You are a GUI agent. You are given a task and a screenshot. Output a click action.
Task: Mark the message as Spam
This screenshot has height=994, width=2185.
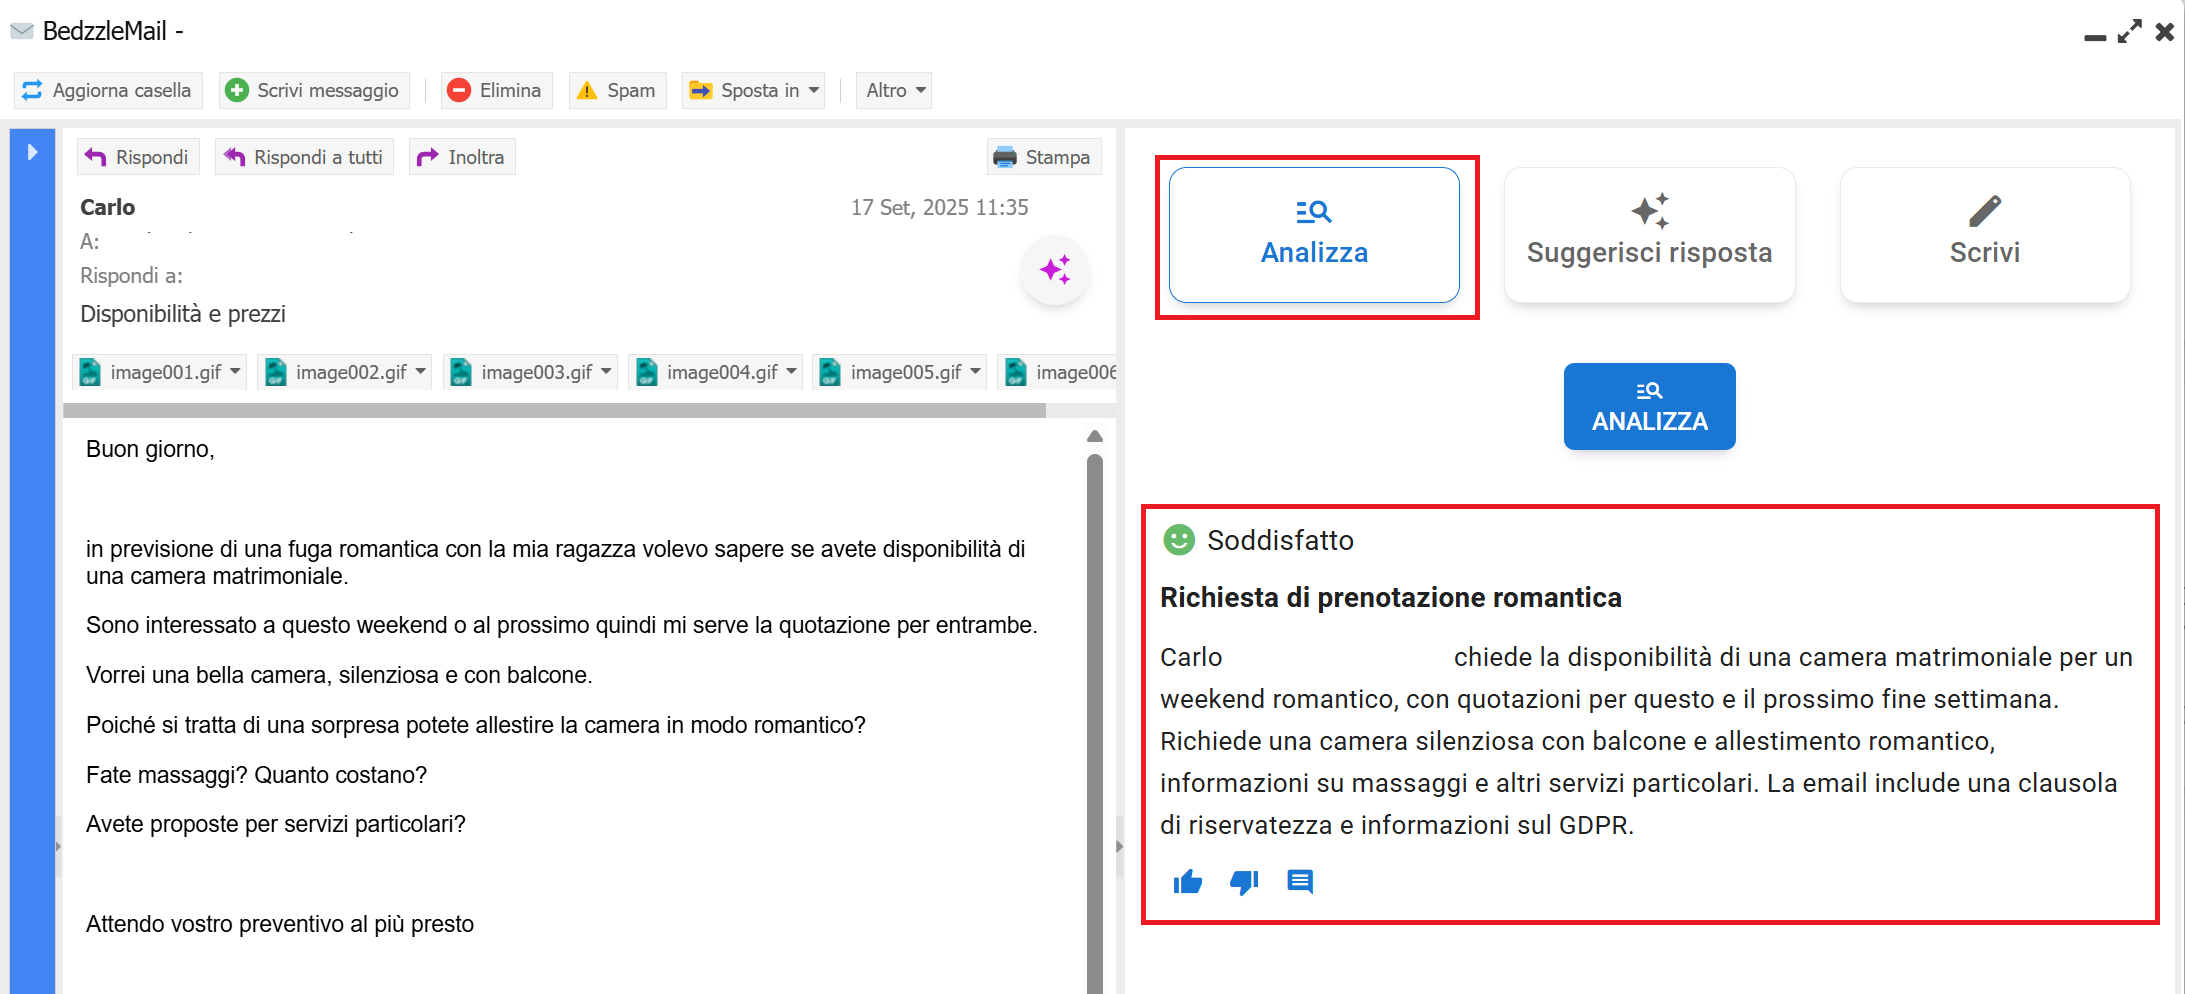point(617,90)
